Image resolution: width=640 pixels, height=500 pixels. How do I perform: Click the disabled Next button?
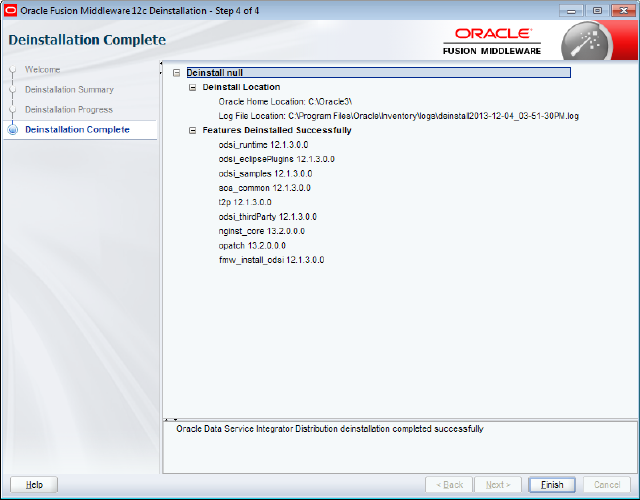click(x=498, y=485)
